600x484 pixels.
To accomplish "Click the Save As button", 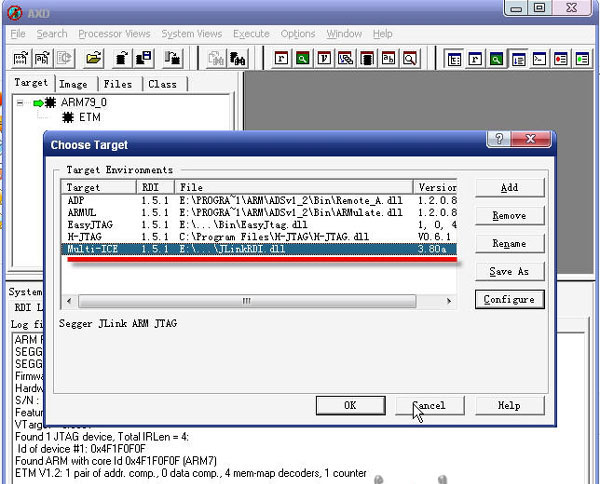I will pyautogui.click(x=509, y=271).
